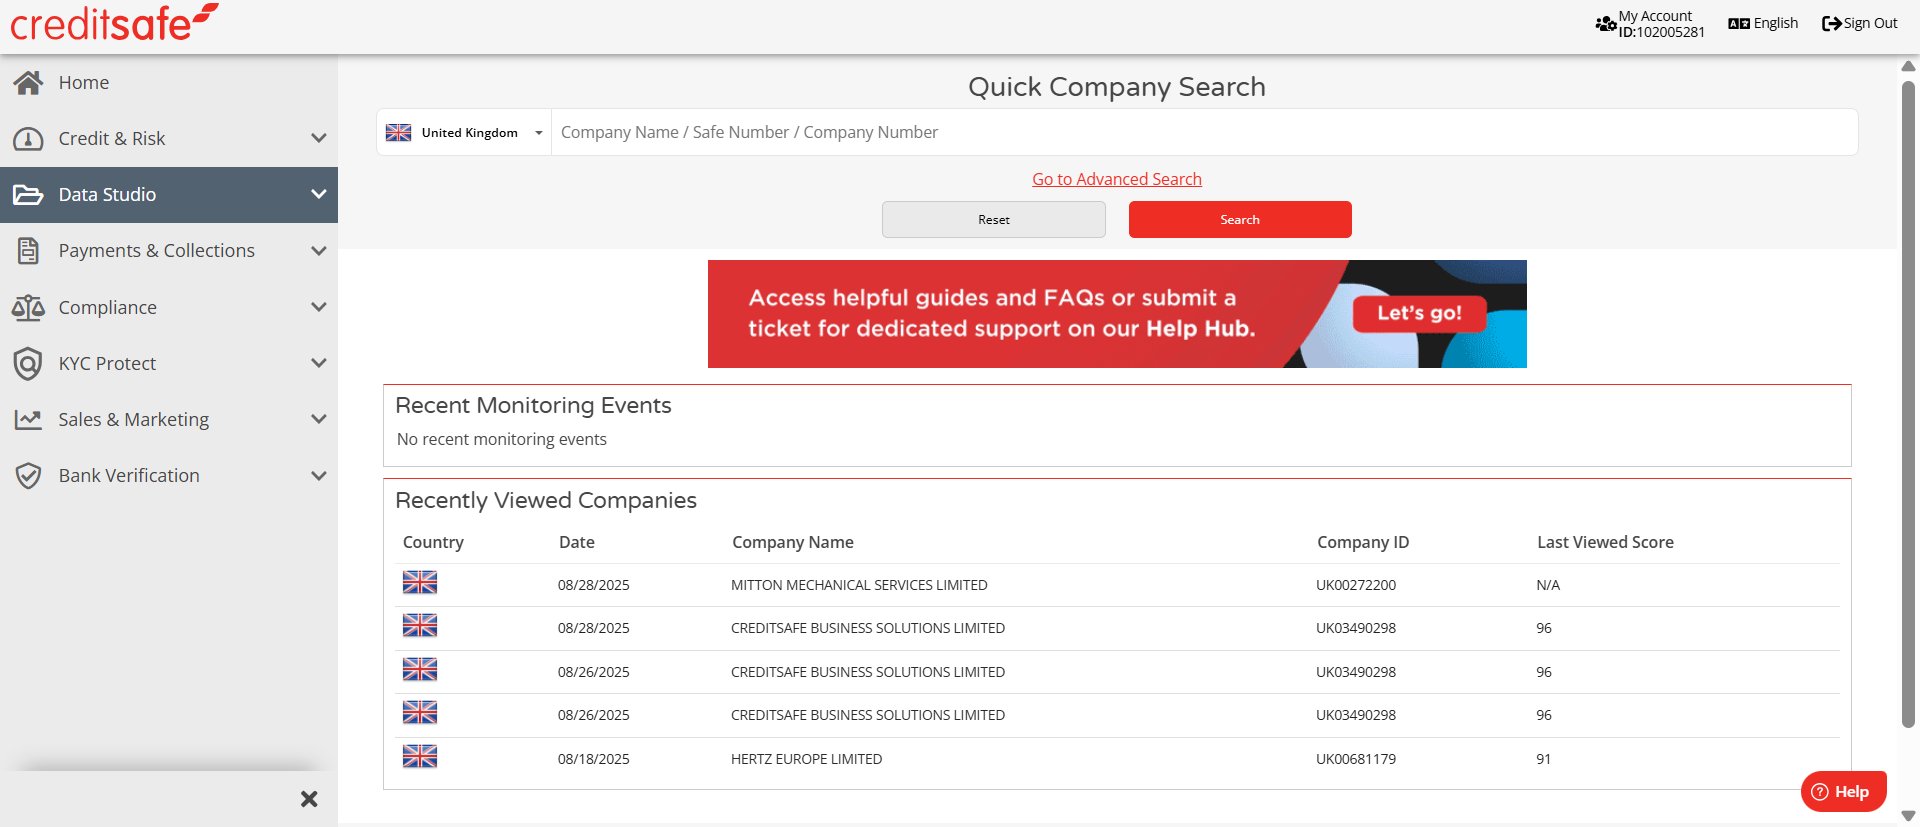
Task: Click the Help Hub banner text
Action: click(1001, 313)
